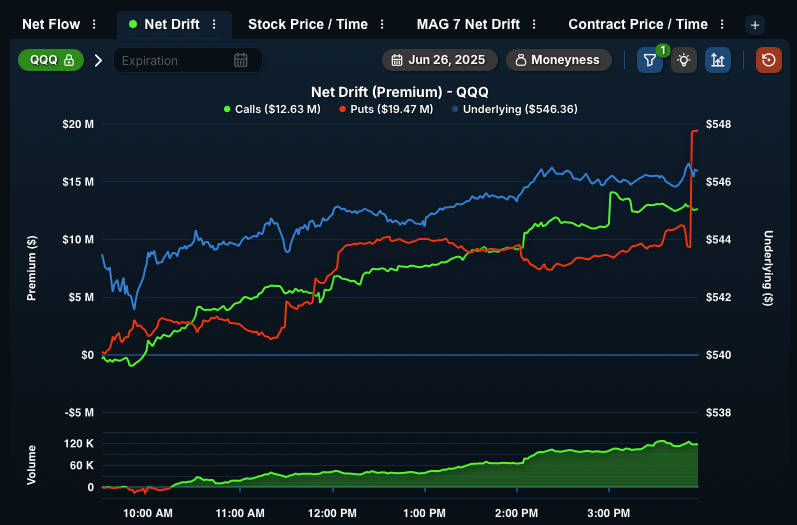
Task: Open Net Flow tab options menu
Action: point(94,24)
